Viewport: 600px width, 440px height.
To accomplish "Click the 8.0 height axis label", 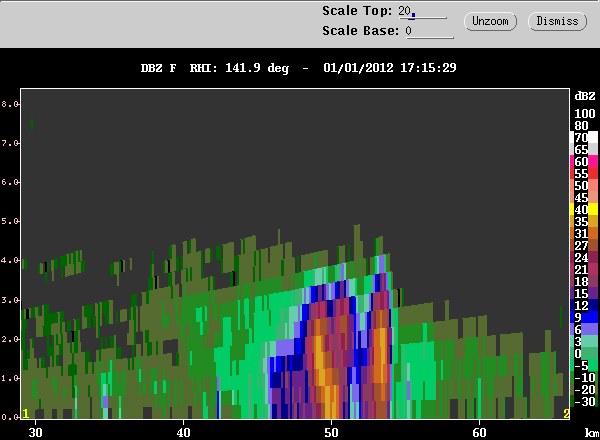I will pos(10,104).
